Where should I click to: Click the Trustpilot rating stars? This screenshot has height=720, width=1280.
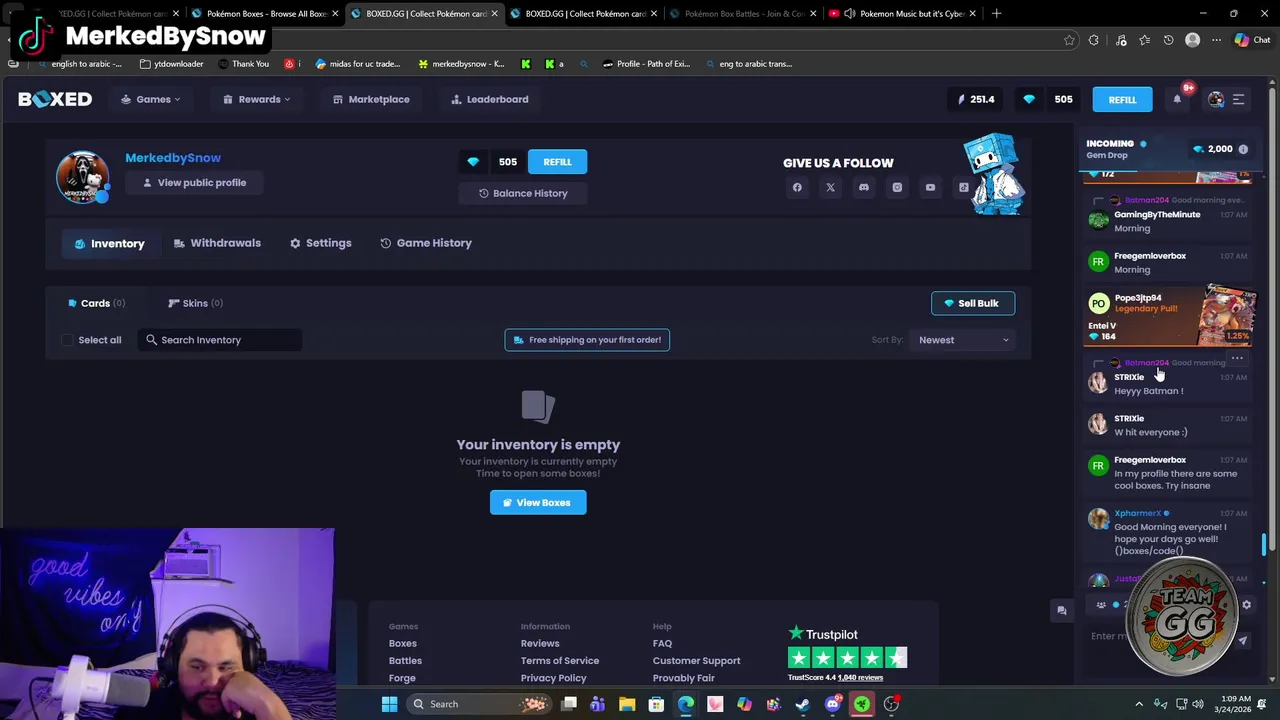tap(847, 657)
